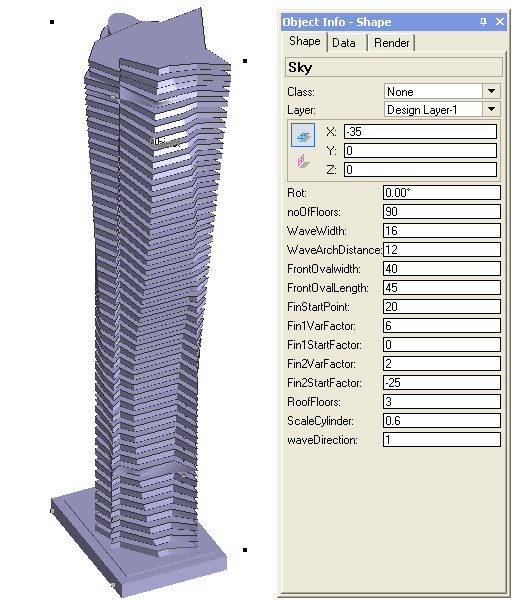
Task: Click the FrontOvalLength value field
Action: coord(442,288)
